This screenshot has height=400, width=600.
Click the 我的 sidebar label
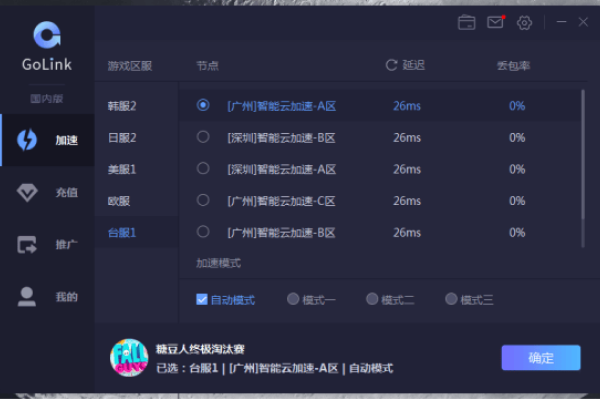click(67, 297)
